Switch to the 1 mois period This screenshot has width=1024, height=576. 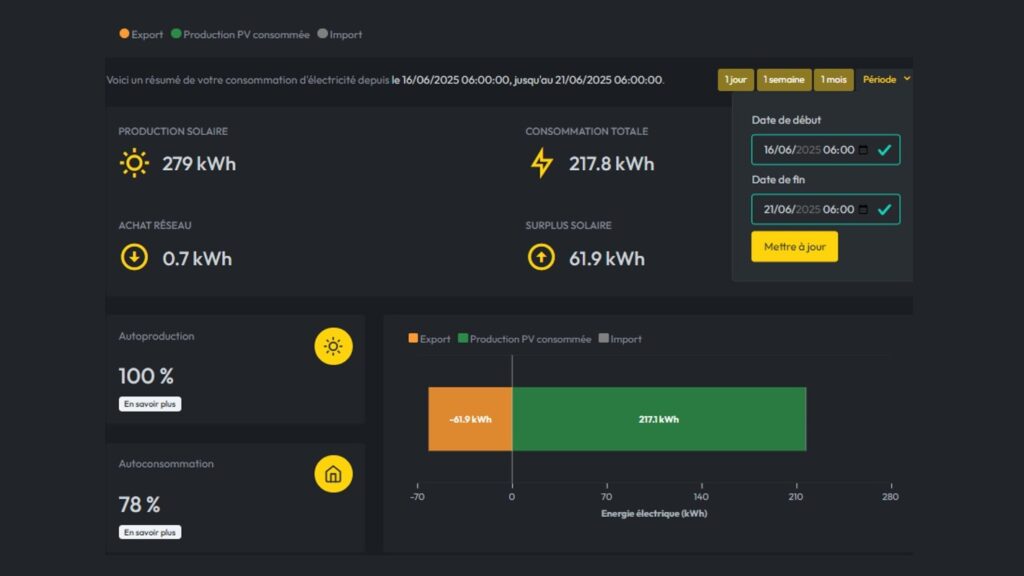tap(834, 80)
